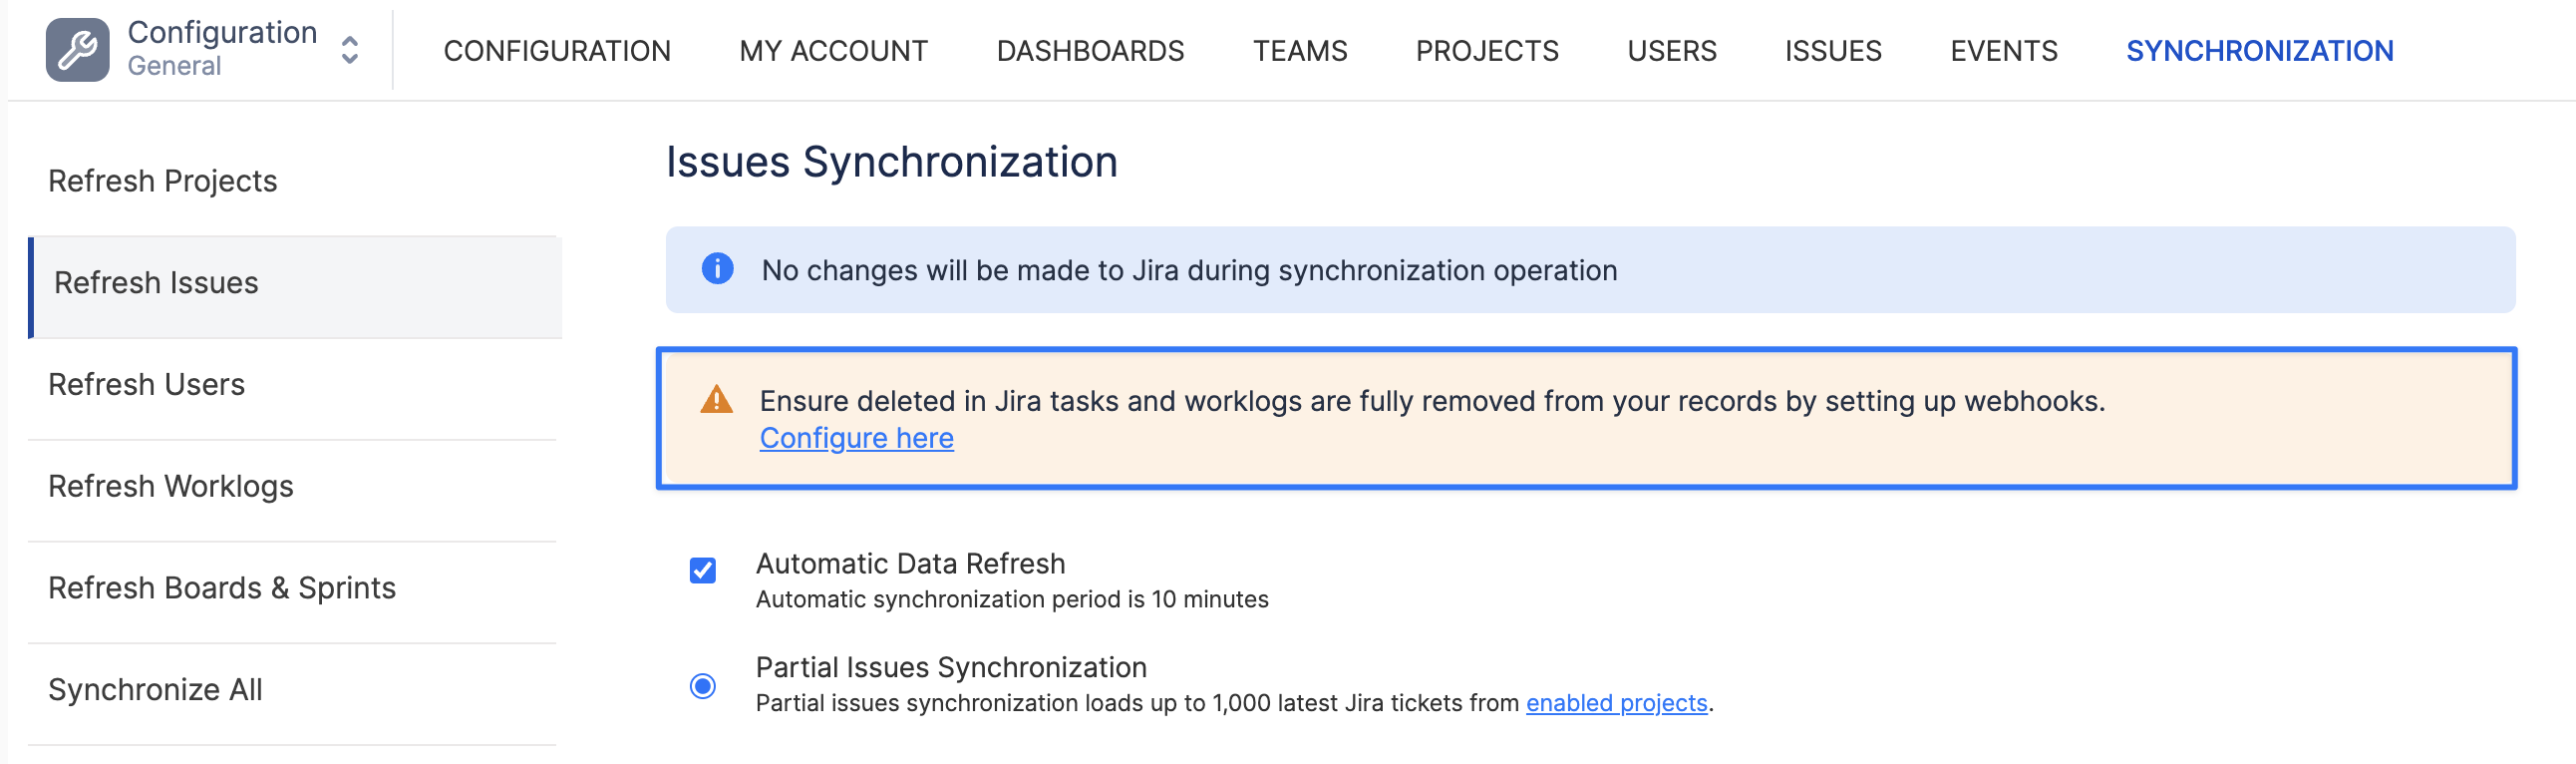Navigate to the PROJECTS tab

pyautogui.click(x=1487, y=51)
